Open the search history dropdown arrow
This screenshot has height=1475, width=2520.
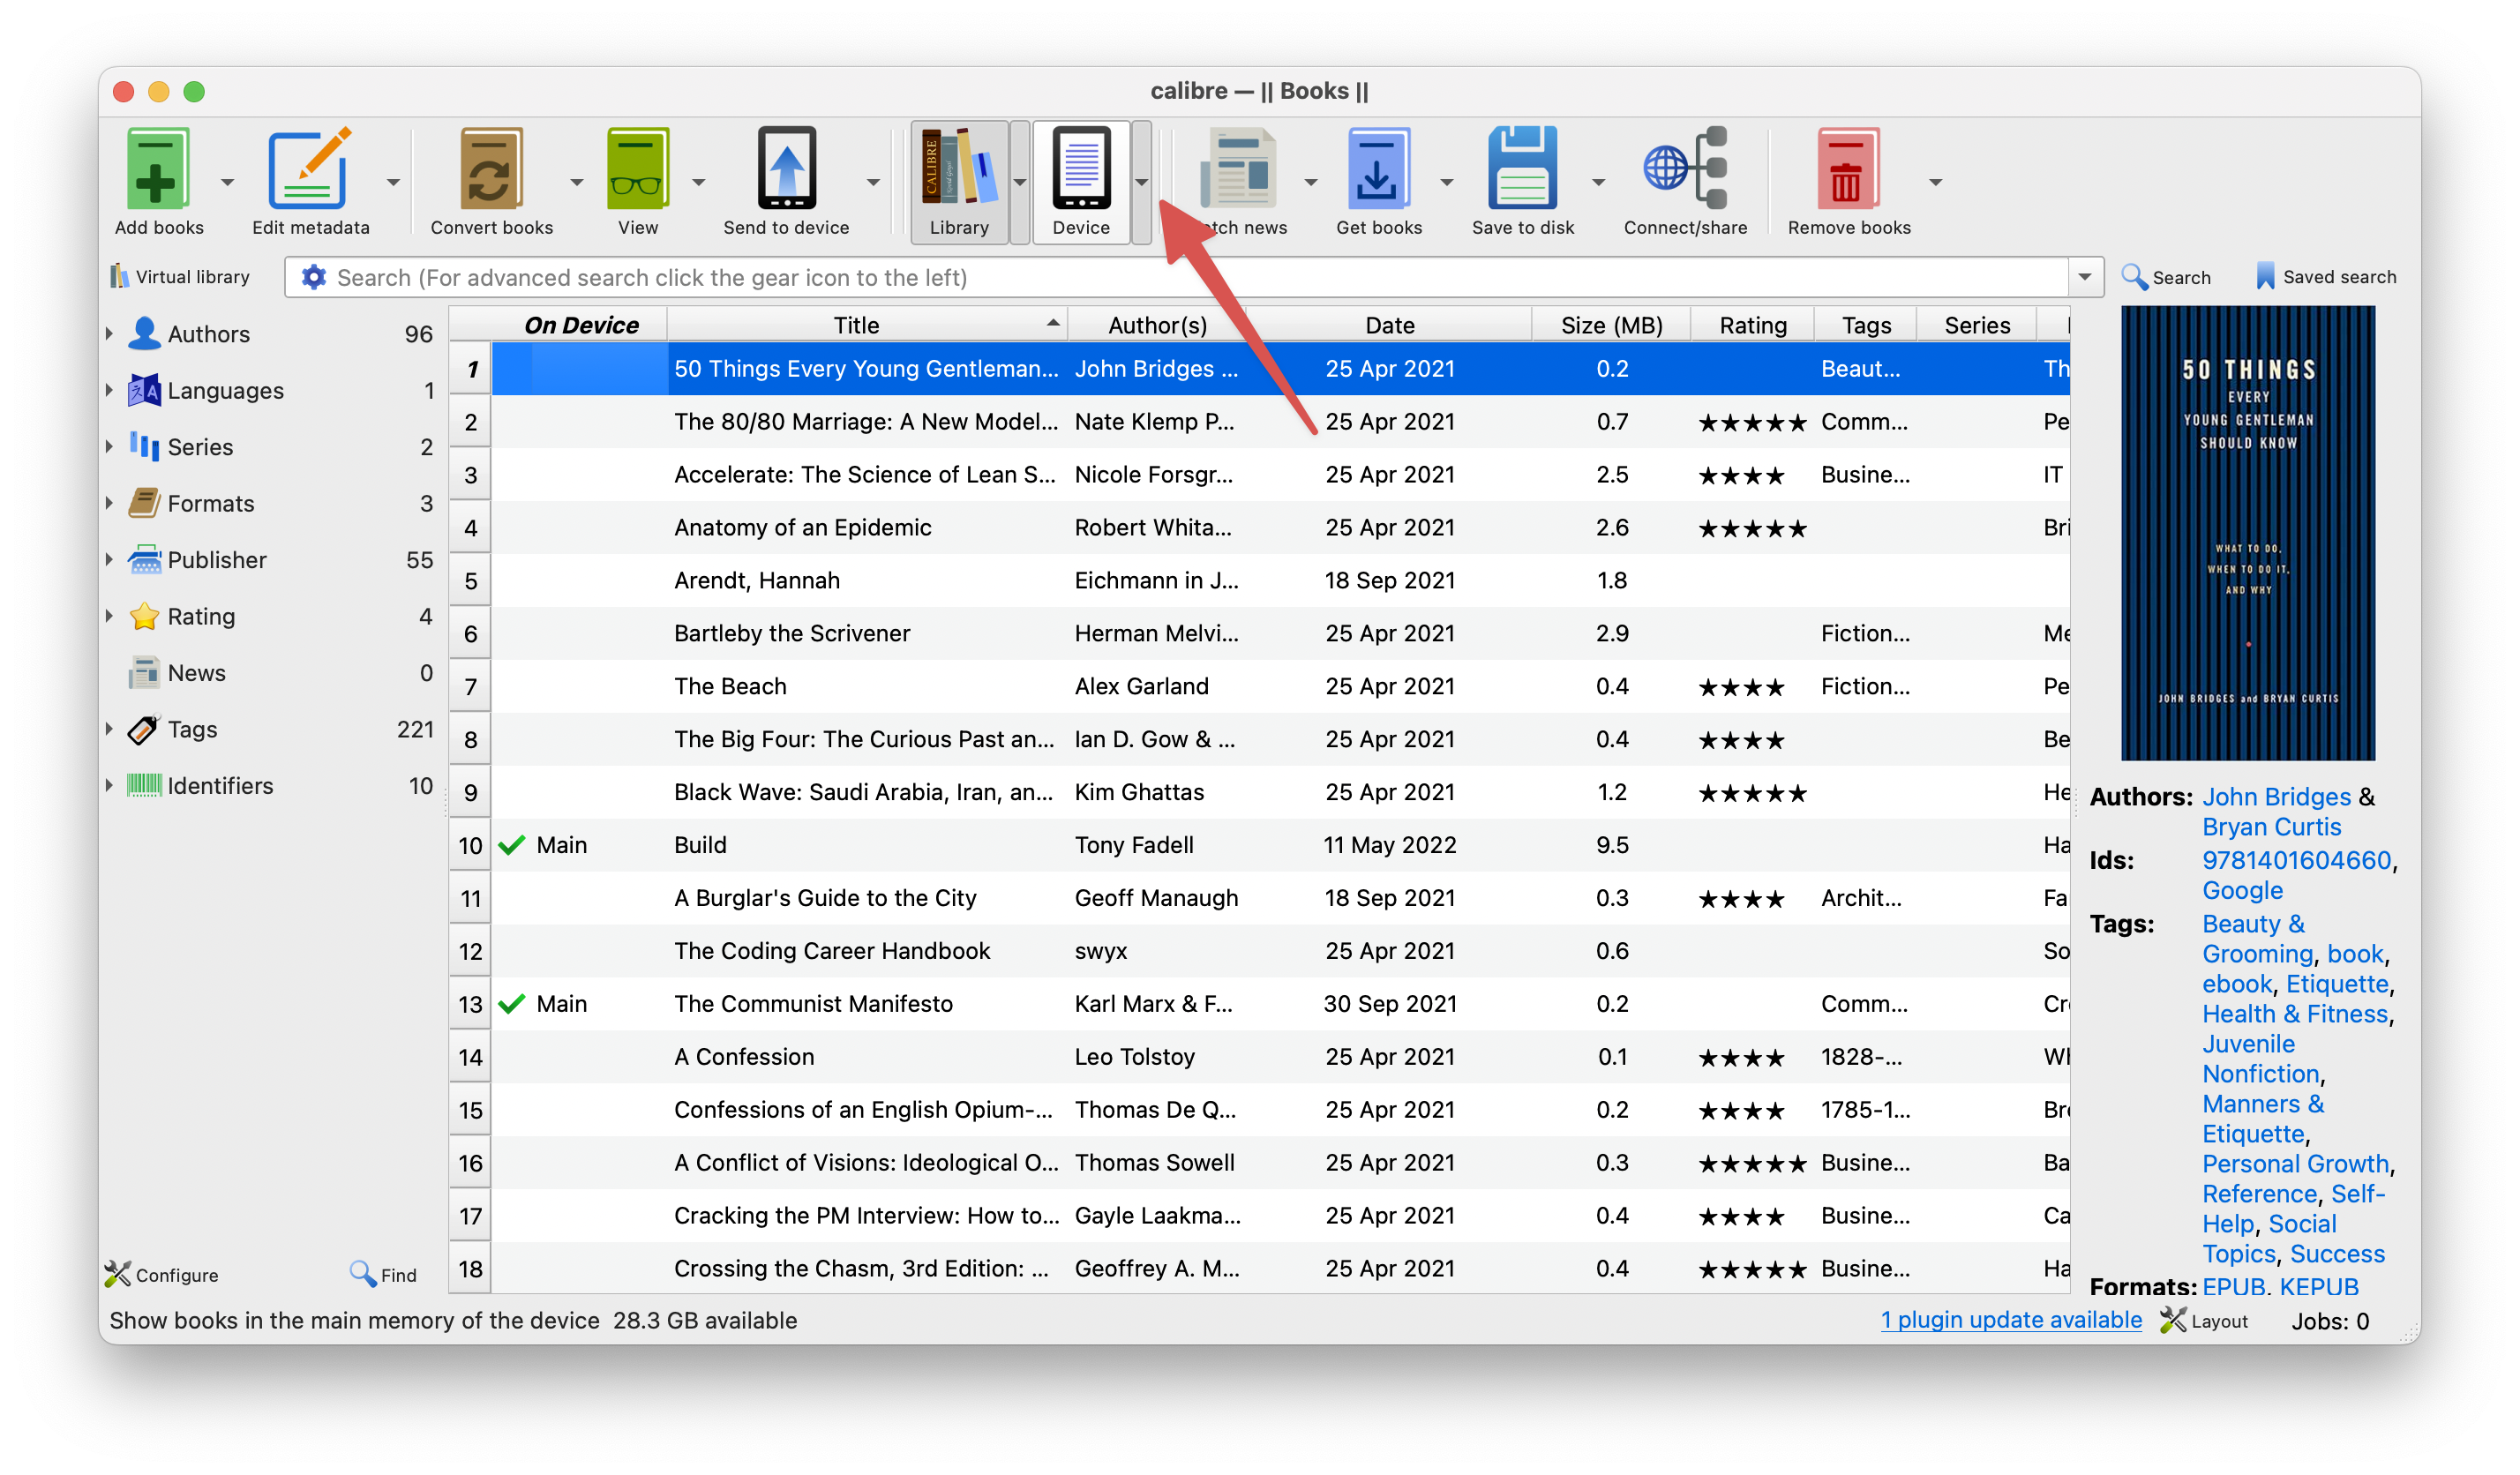point(2084,277)
